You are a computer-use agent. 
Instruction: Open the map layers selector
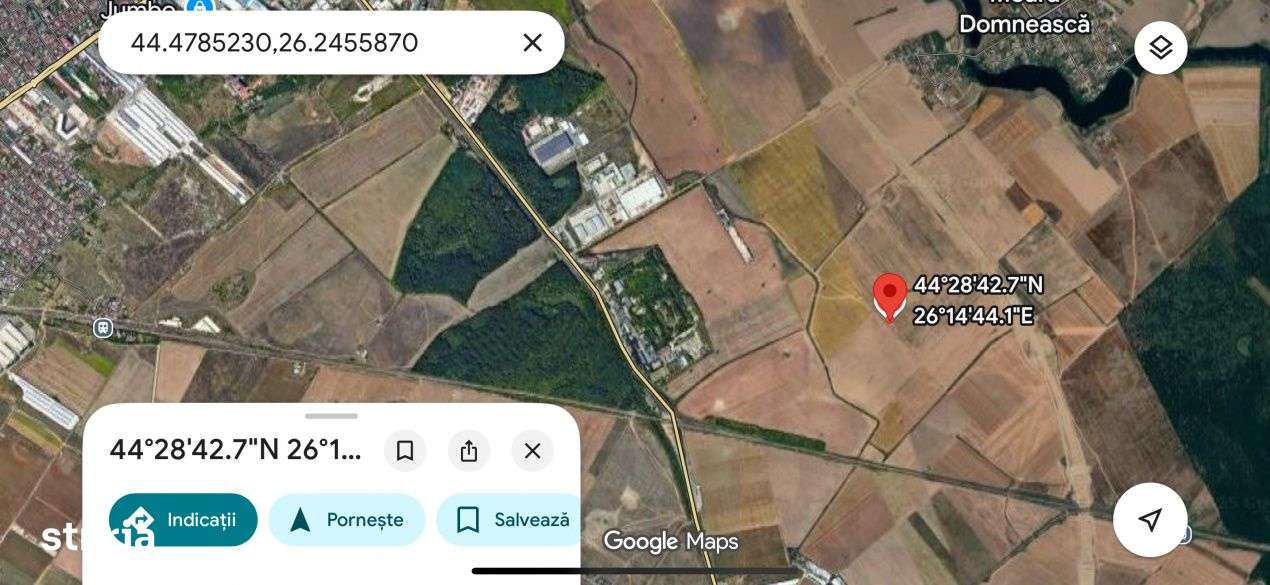(1161, 47)
